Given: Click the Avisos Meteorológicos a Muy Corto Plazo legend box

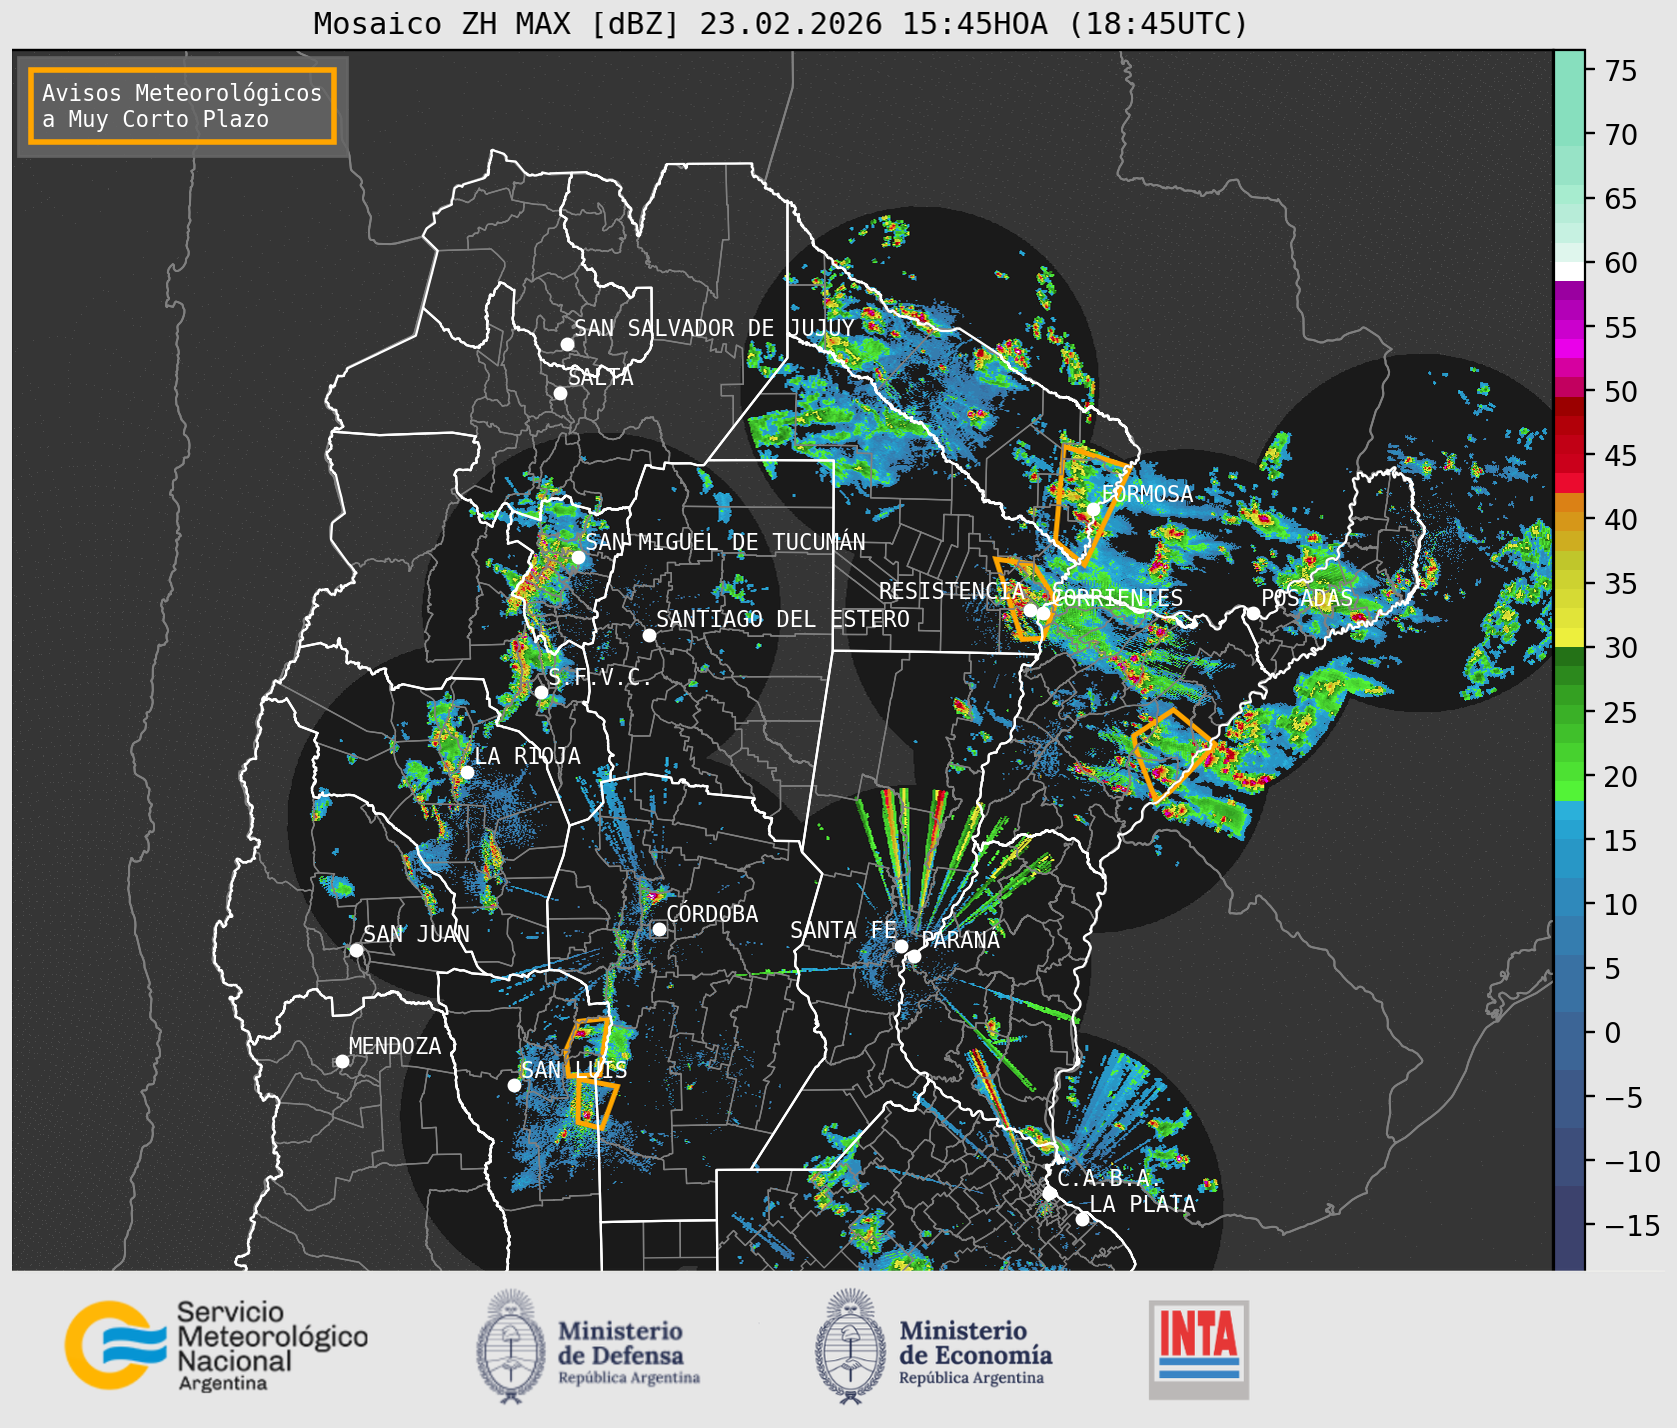Looking at the screenshot, I should pyautogui.click(x=182, y=106).
